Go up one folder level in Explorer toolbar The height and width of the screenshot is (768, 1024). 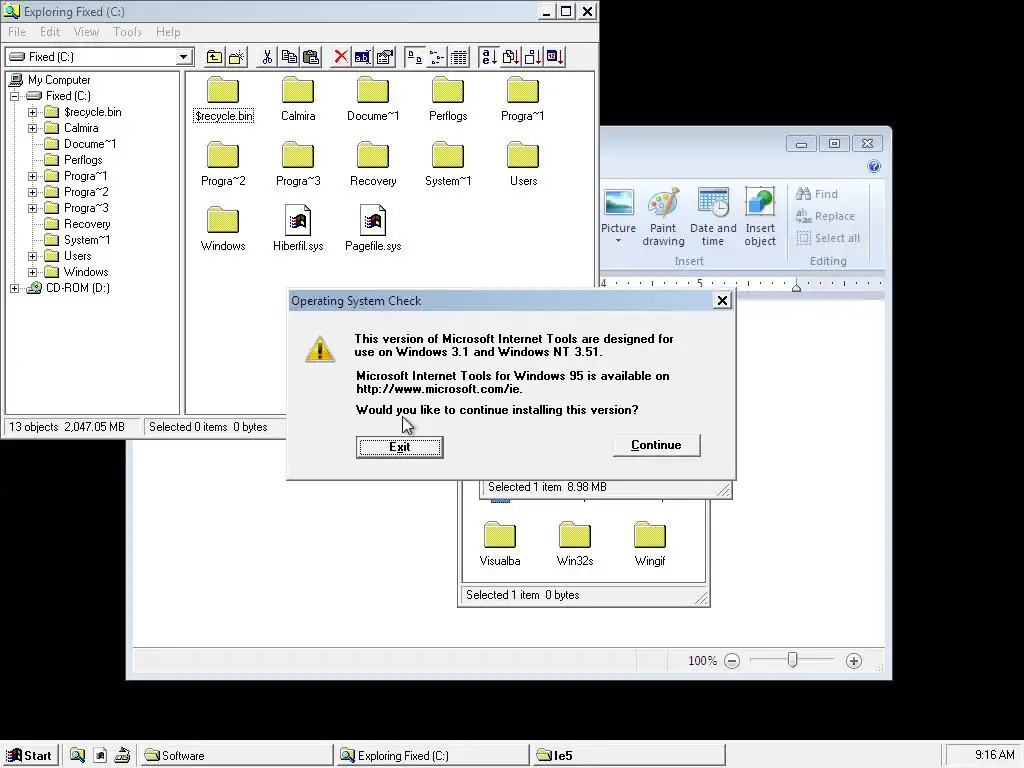point(214,57)
